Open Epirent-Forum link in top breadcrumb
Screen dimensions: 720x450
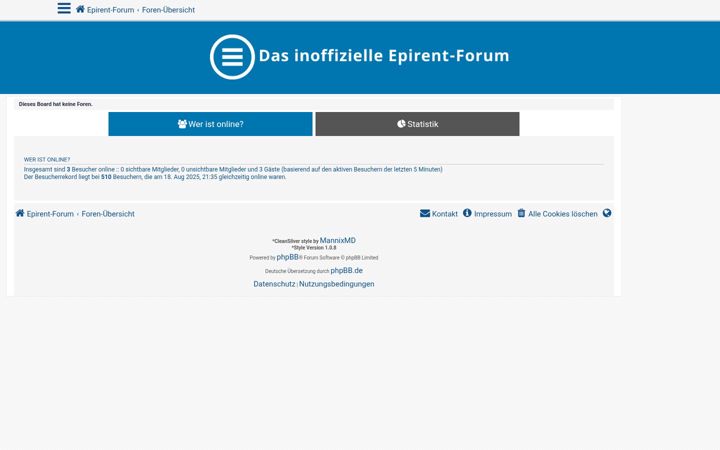click(110, 10)
